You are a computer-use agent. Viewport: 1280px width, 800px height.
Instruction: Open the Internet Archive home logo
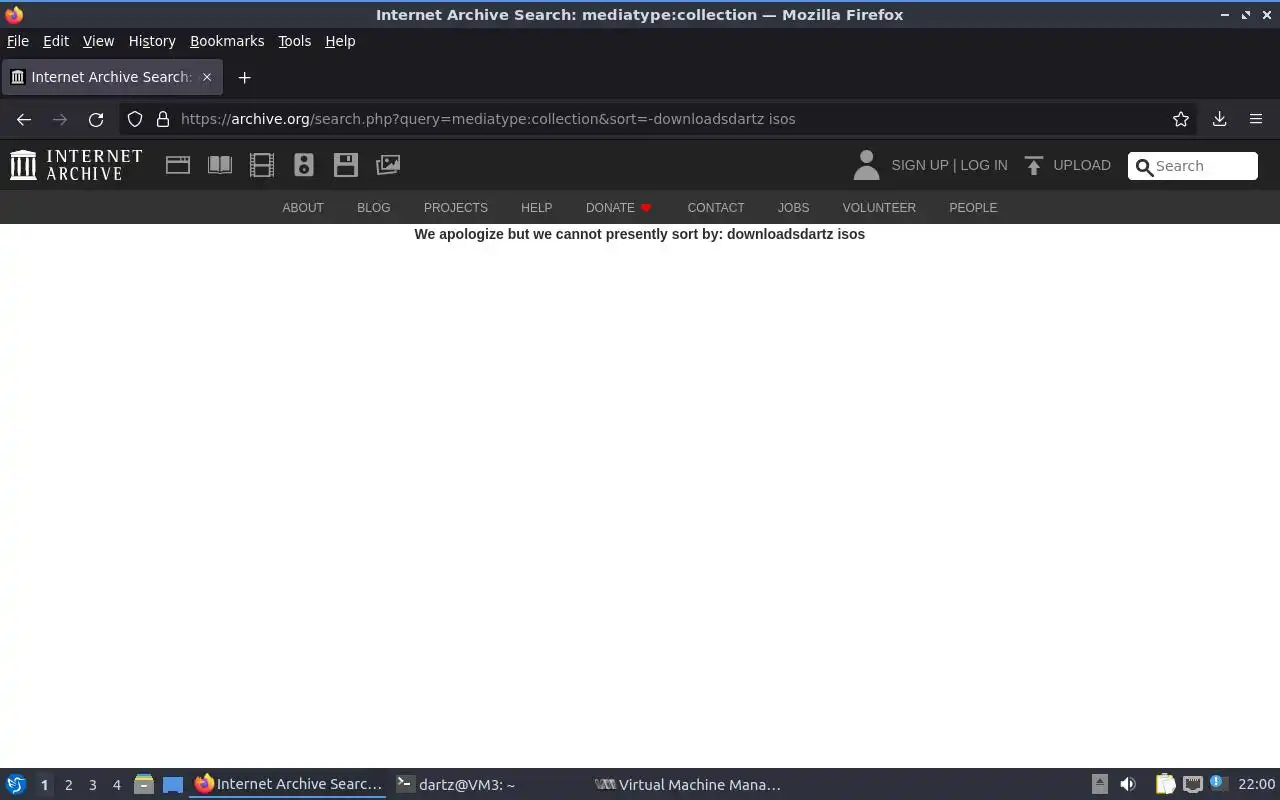(x=76, y=165)
